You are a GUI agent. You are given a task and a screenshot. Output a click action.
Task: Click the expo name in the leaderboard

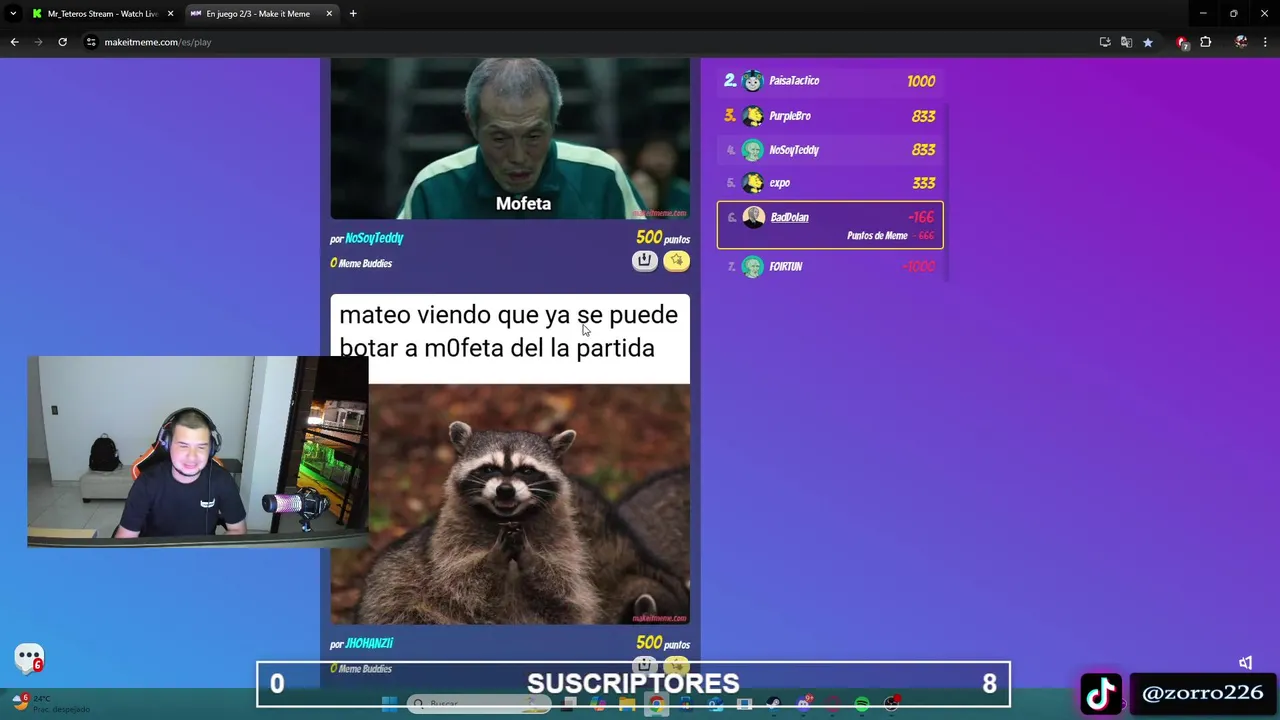[x=780, y=183]
